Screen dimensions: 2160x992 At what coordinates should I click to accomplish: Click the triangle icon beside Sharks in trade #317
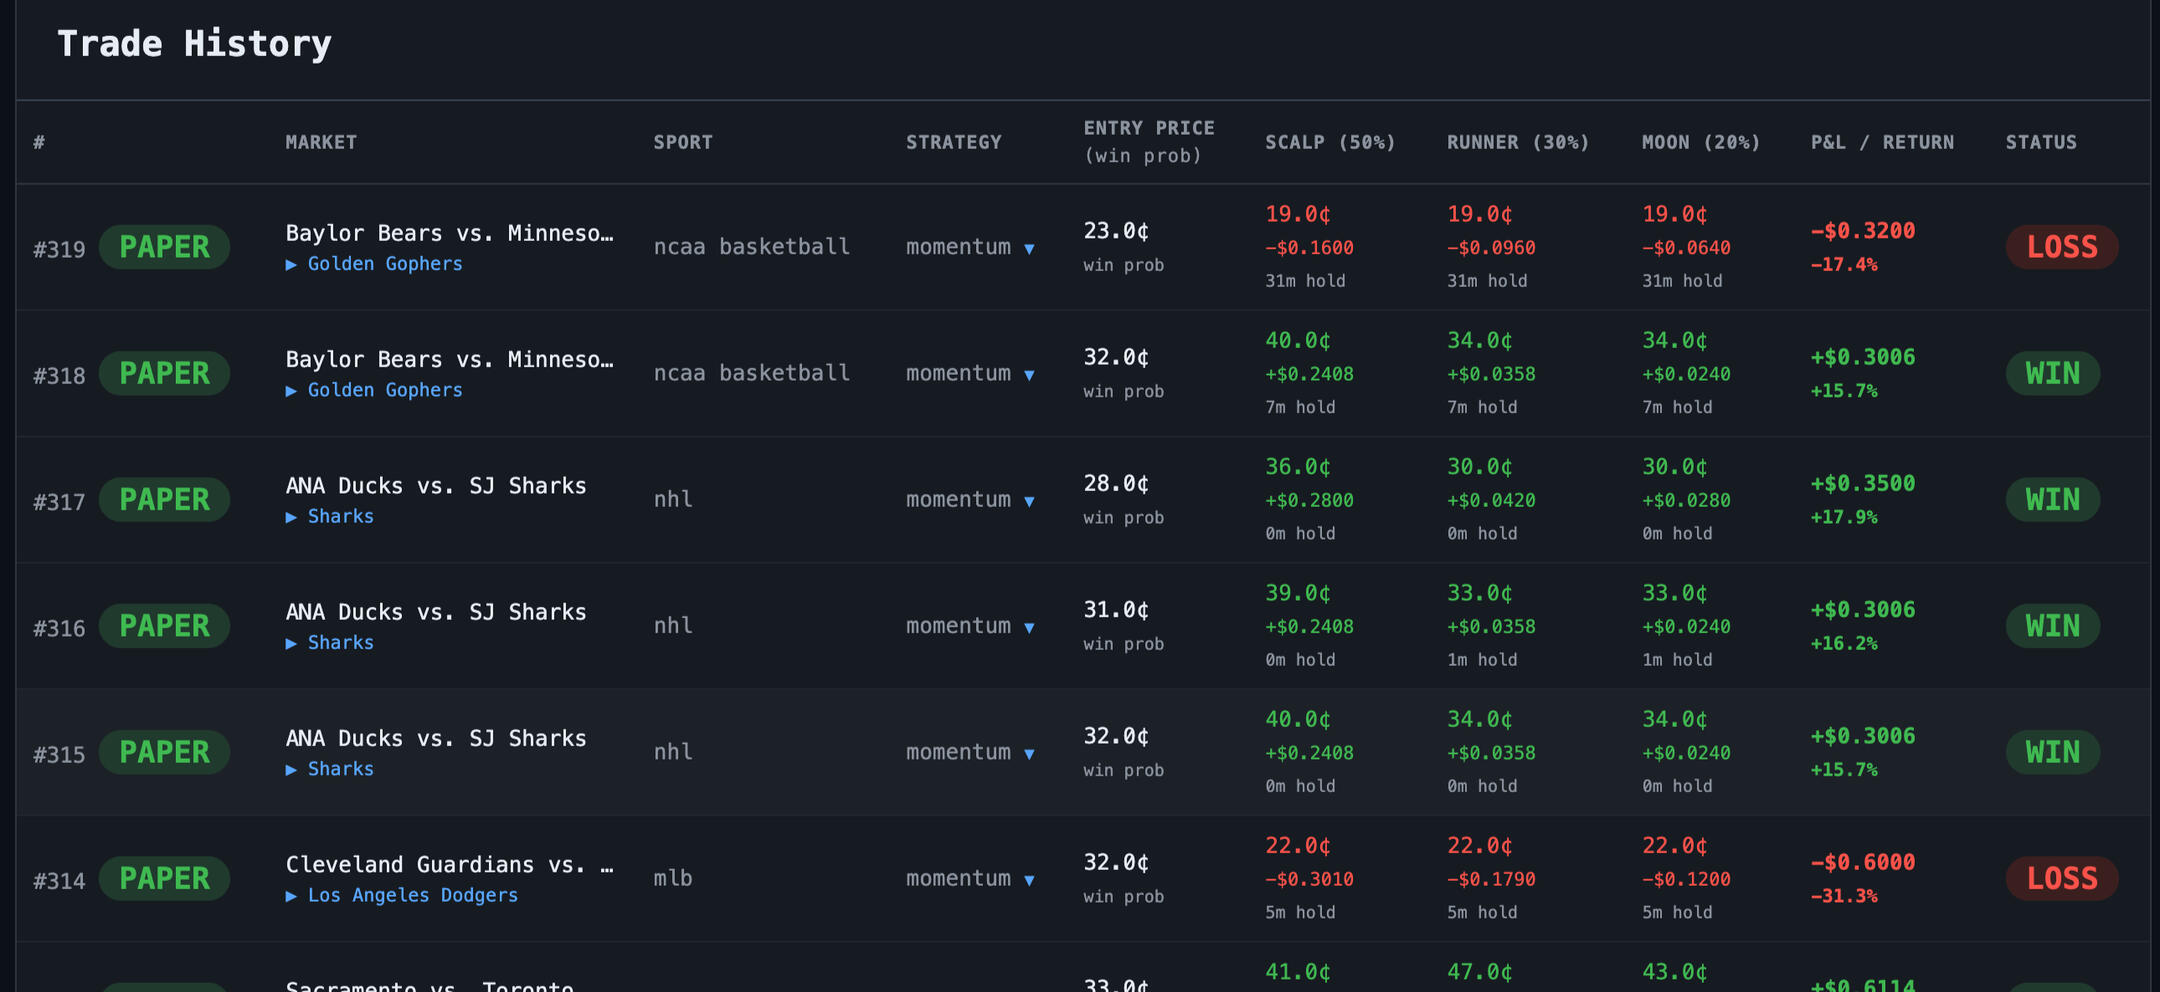click(291, 517)
